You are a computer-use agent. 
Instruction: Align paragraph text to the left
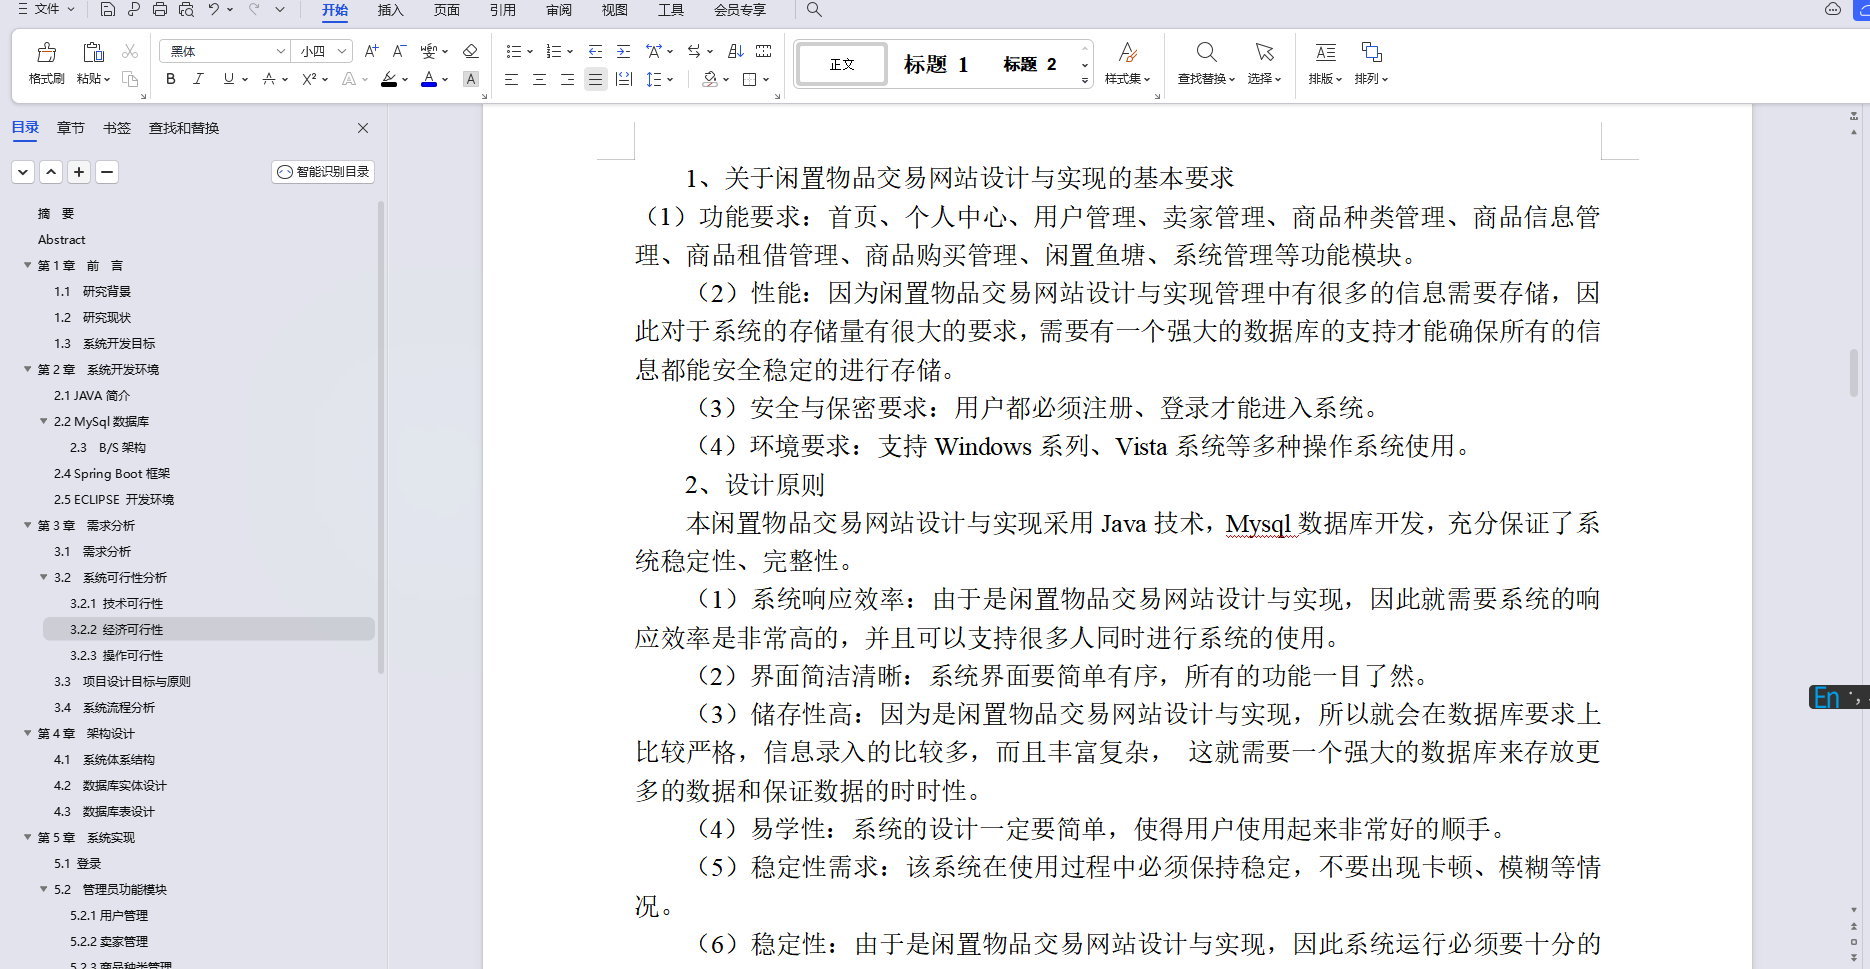click(511, 79)
